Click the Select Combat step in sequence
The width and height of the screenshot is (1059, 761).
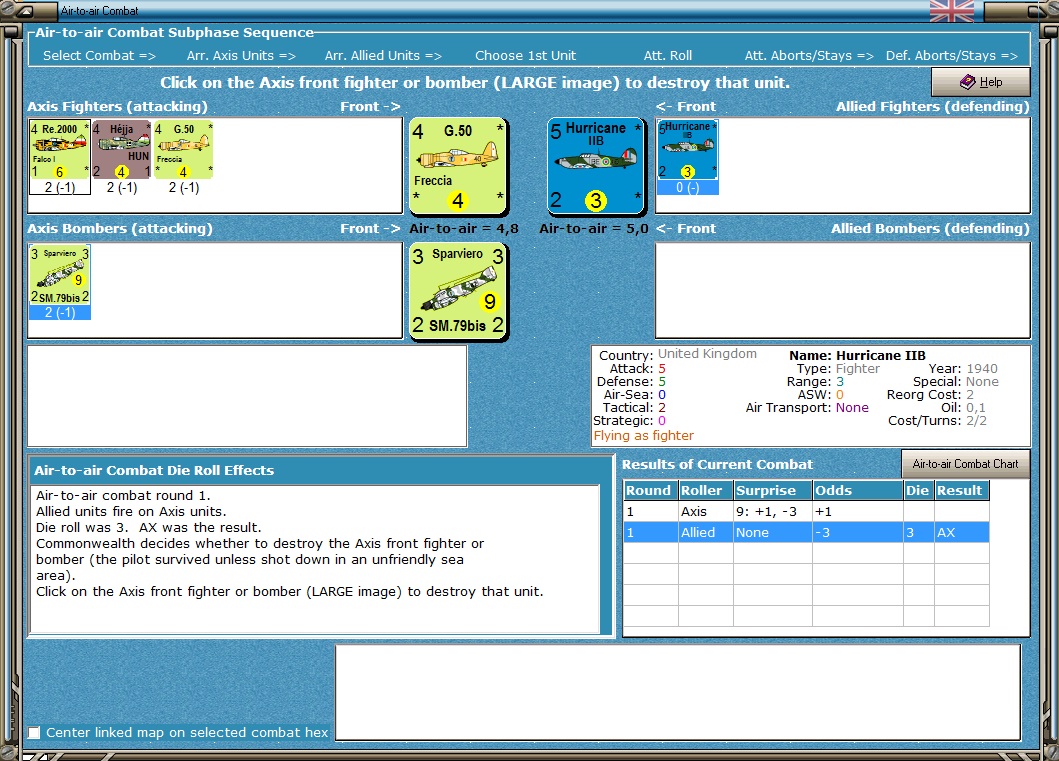[x=99, y=55]
